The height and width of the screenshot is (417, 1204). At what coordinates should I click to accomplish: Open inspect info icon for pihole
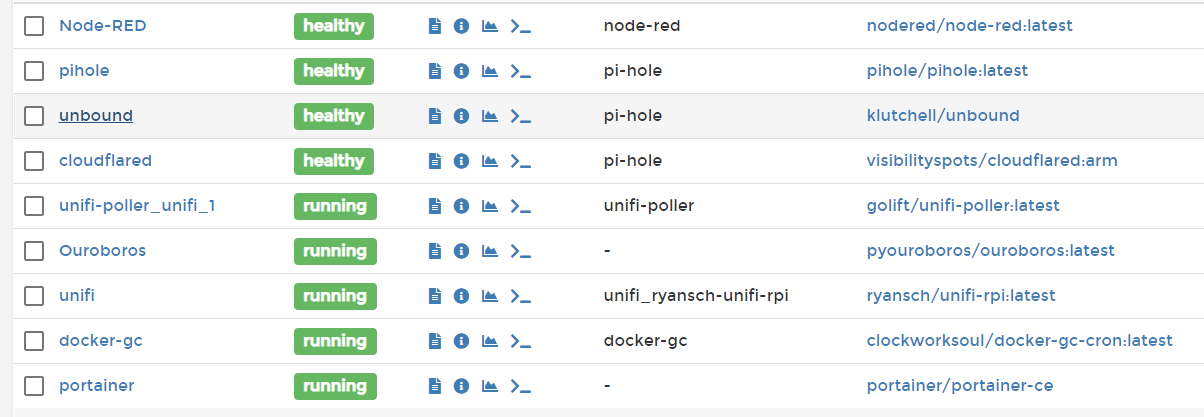tap(461, 71)
